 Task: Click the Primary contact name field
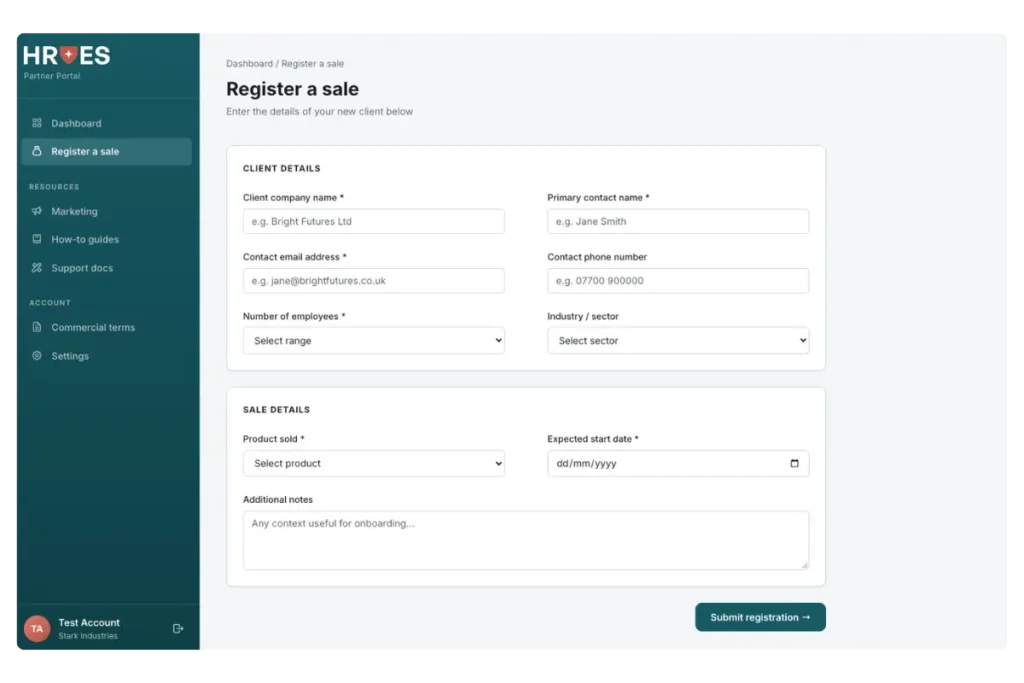(678, 221)
